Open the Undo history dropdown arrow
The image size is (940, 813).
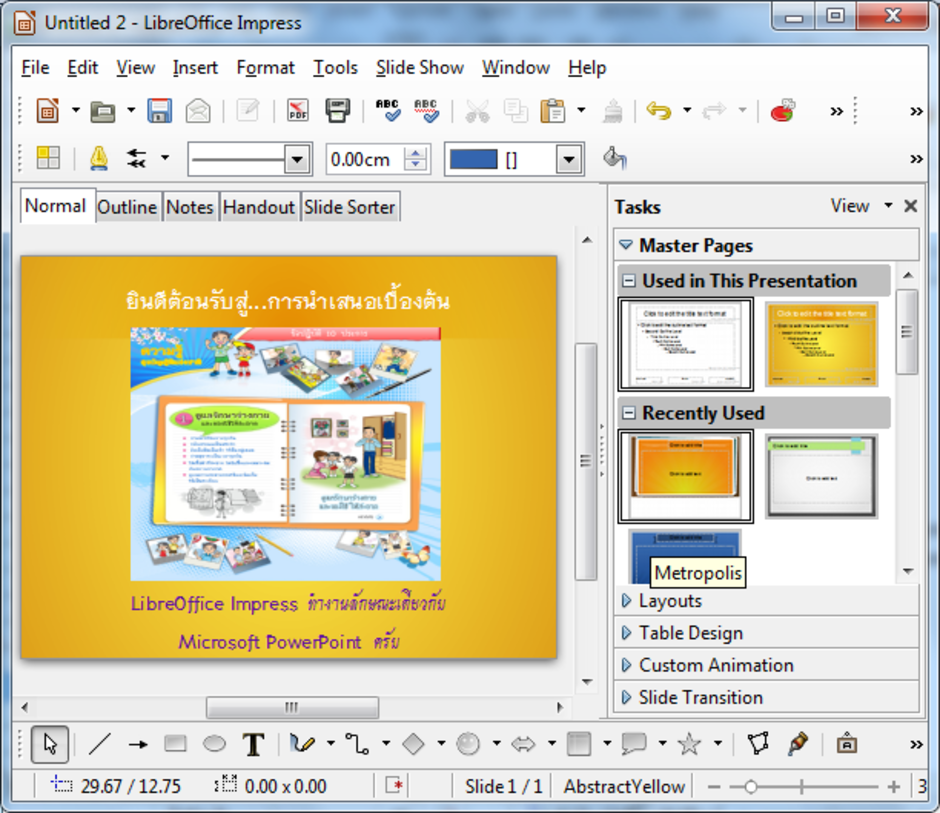coord(687,110)
